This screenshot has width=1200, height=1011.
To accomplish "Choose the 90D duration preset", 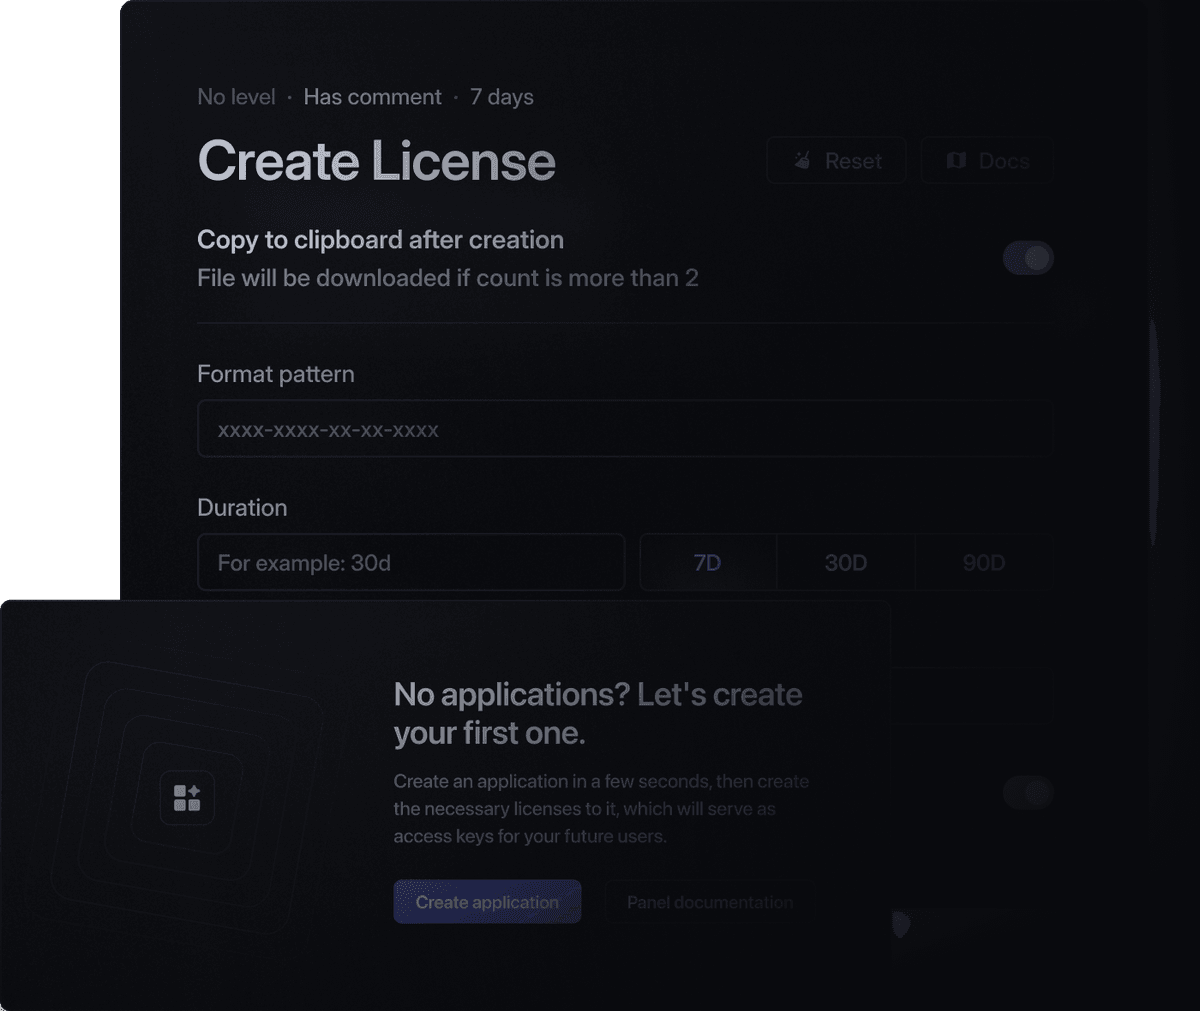I will tap(983, 563).
